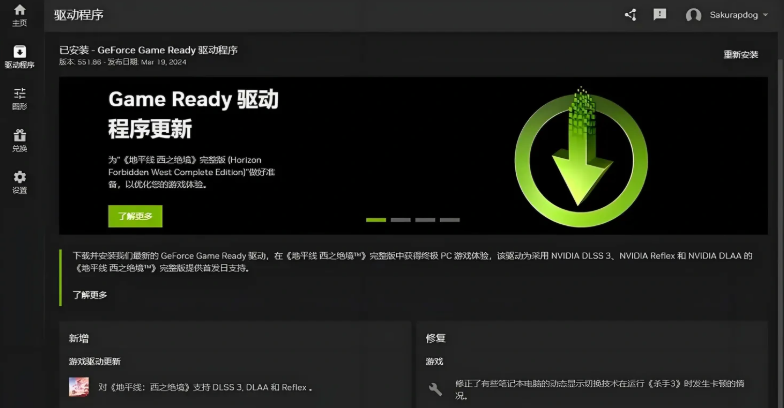Click the wrench icon under 修复
784x408 pixels.
coord(435,389)
